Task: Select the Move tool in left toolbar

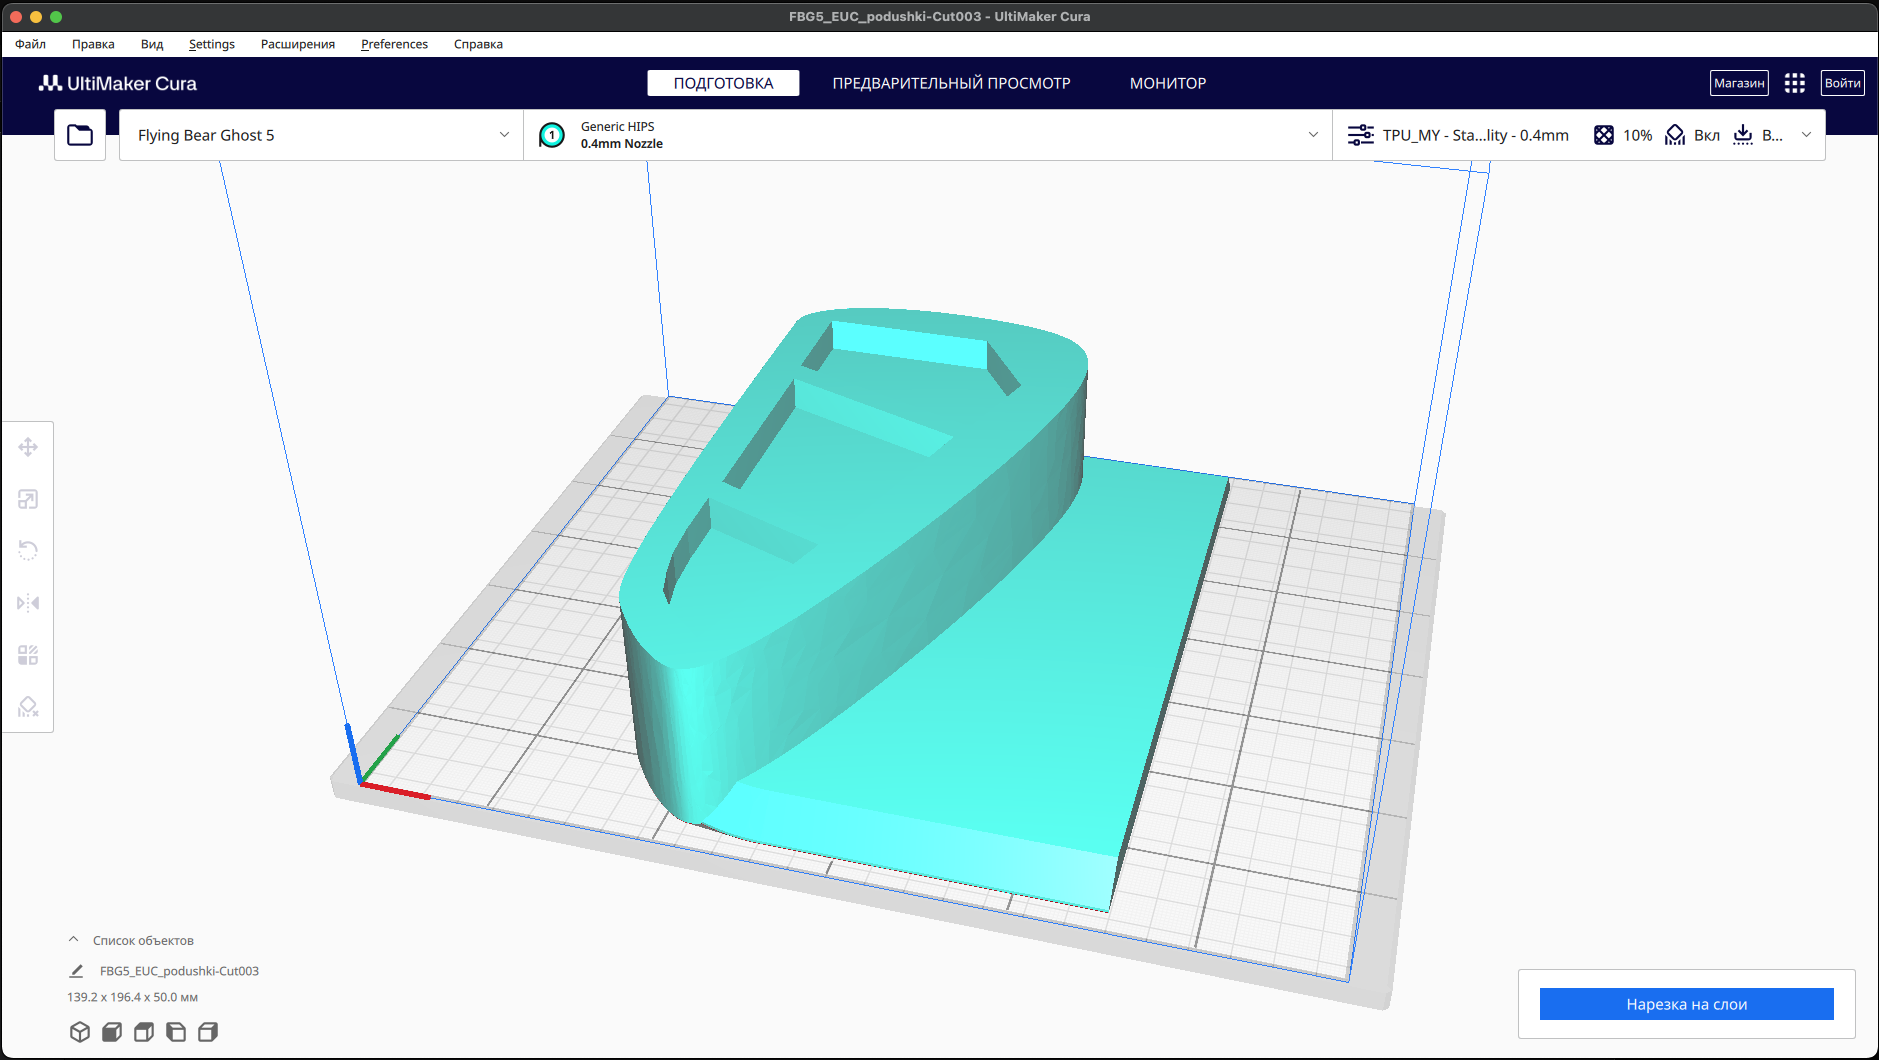Action: tap(28, 447)
